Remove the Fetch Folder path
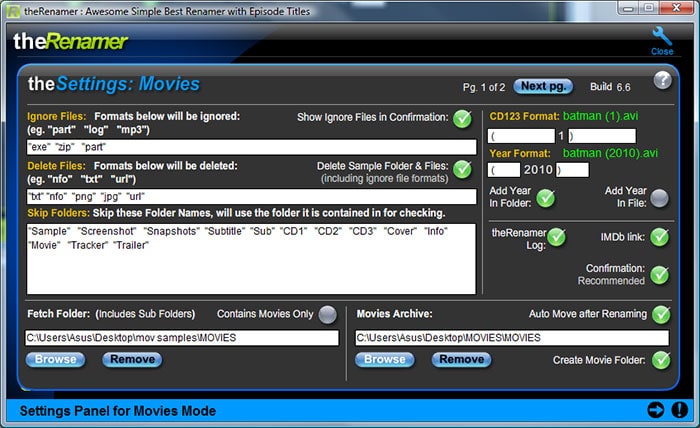This screenshot has width=700, height=428. [x=132, y=359]
